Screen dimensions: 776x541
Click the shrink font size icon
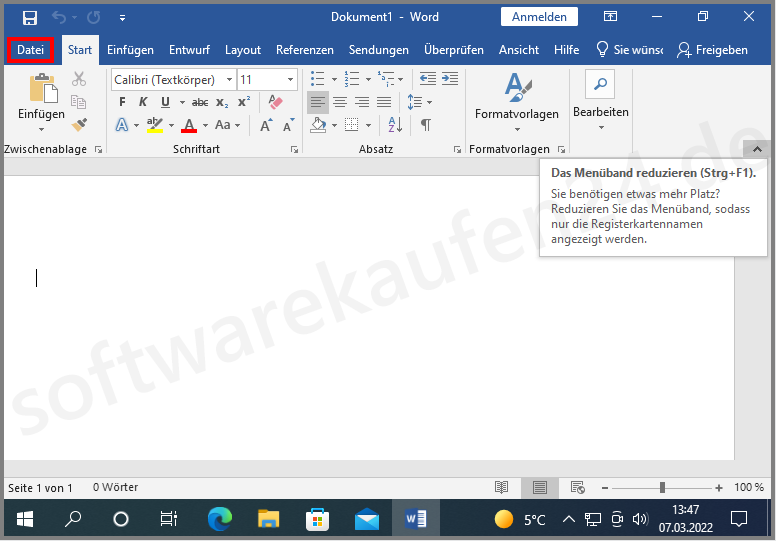(x=289, y=125)
